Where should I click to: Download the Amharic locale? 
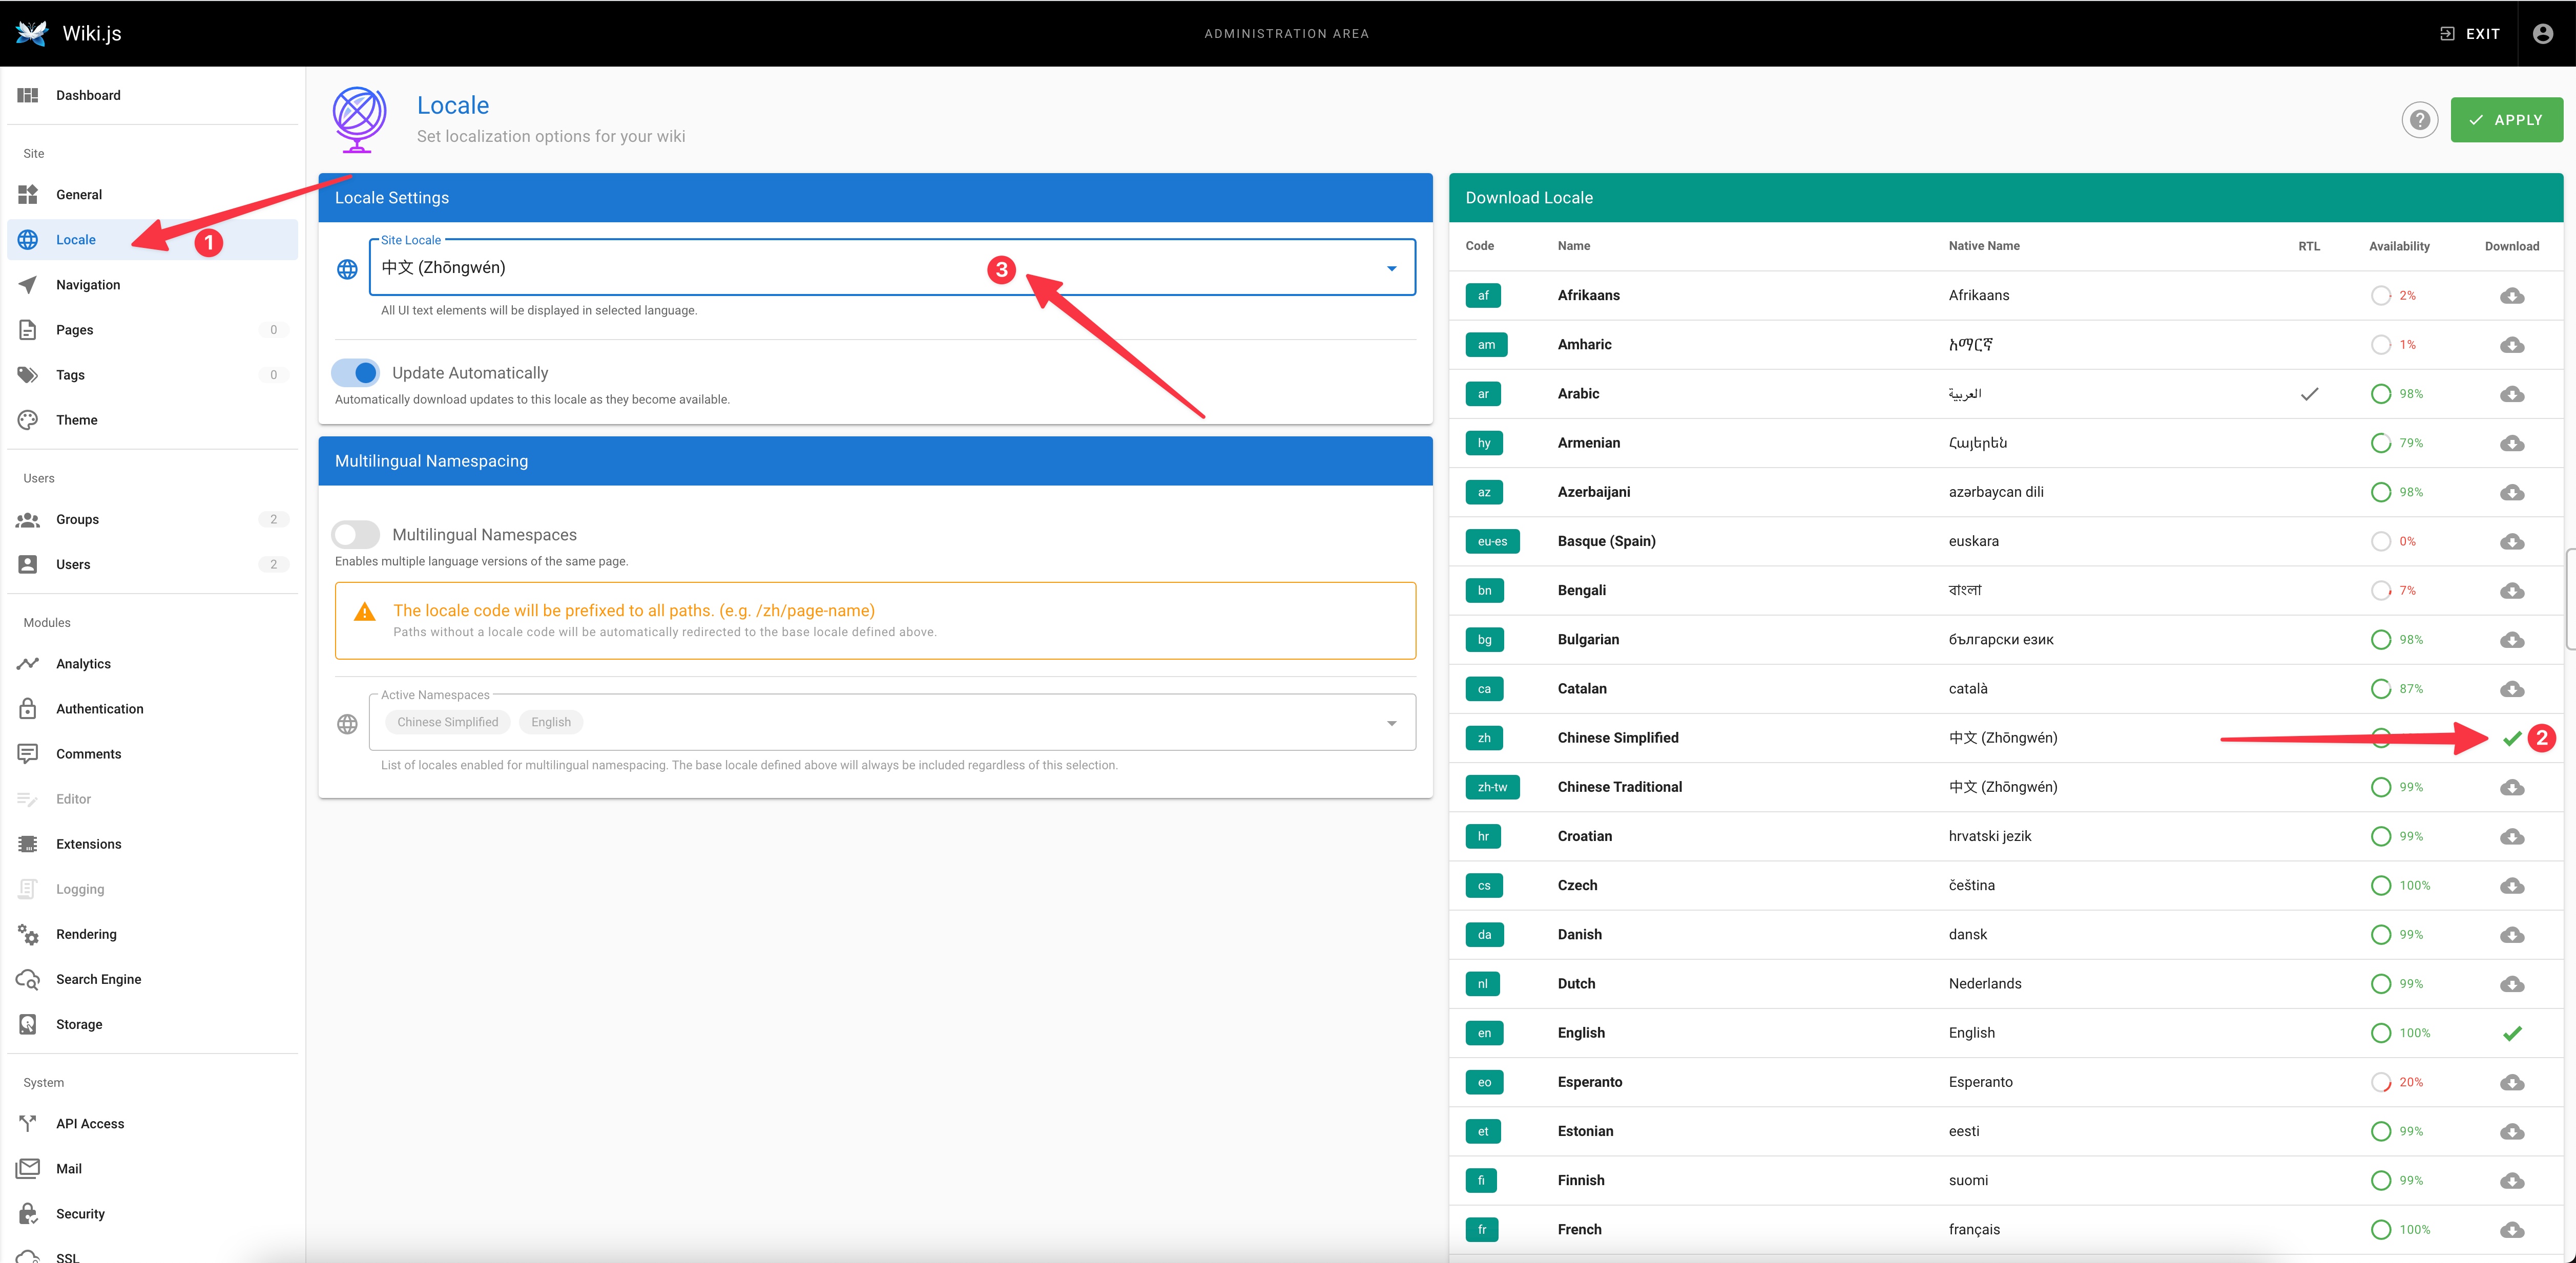2512,345
